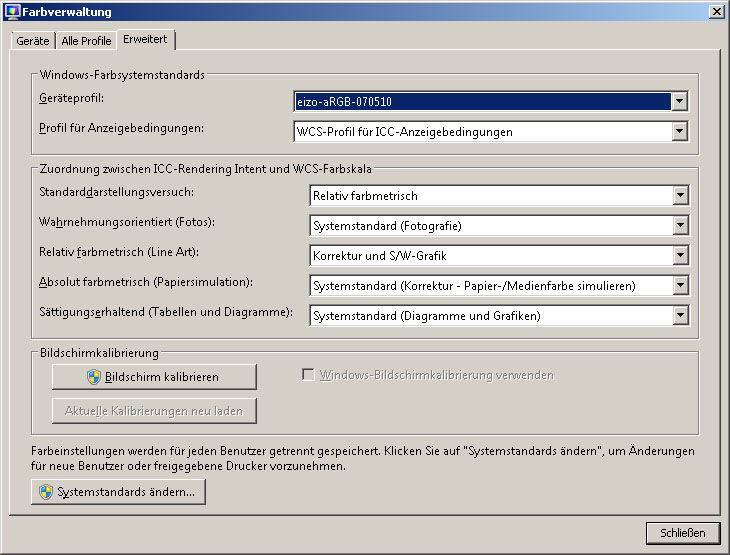Expand Wahrnehmungsorientiert (Fotos) dropdown
730x555 pixels.
[680, 226]
